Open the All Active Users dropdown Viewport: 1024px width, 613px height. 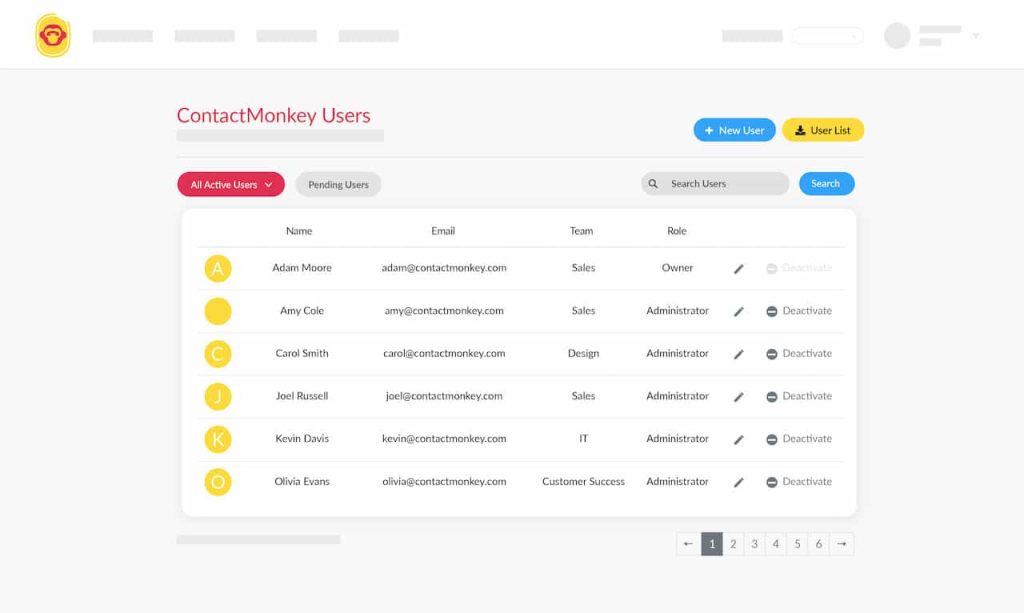pyautogui.click(x=231, y=184)
